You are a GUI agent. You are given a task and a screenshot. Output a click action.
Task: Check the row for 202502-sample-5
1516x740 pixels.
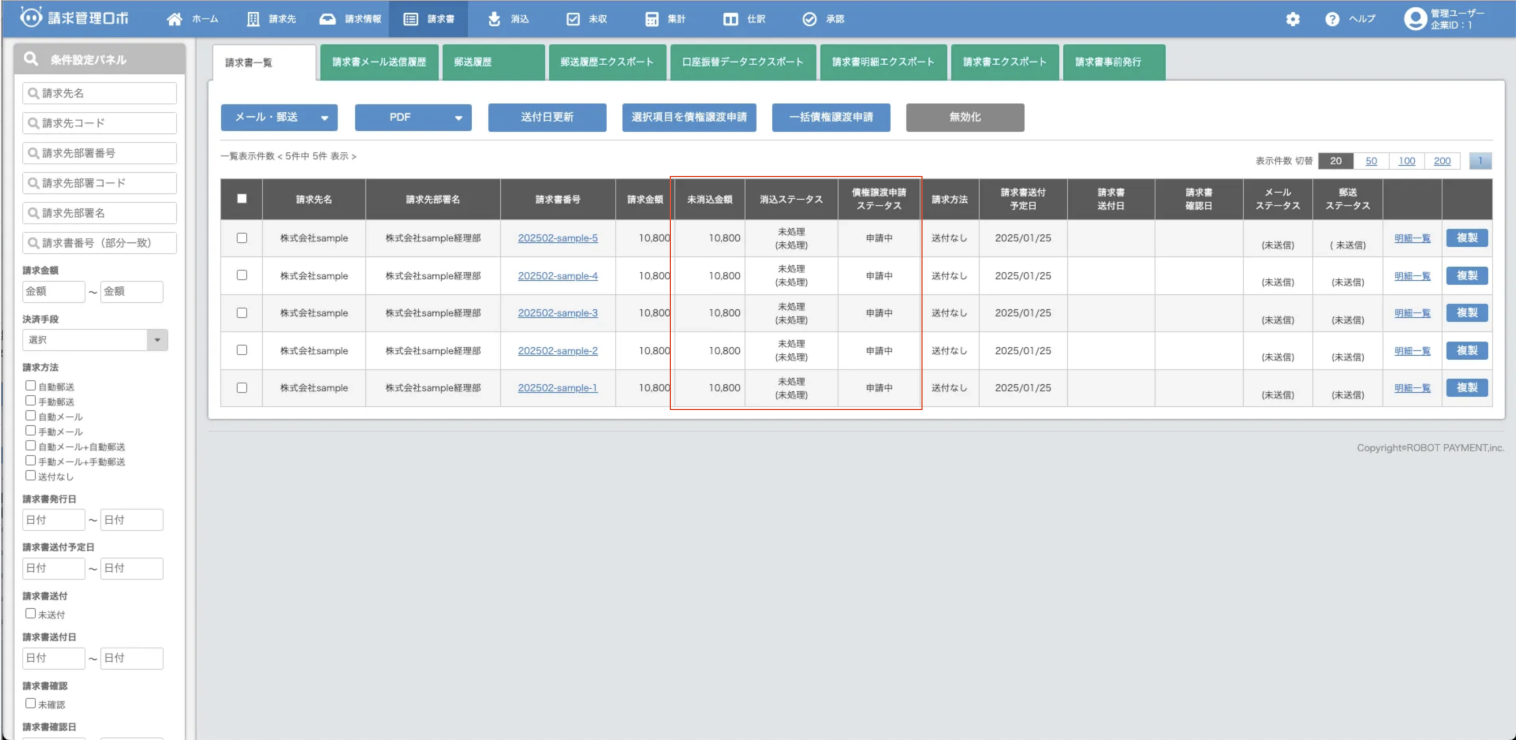click(x=241, y=238)
